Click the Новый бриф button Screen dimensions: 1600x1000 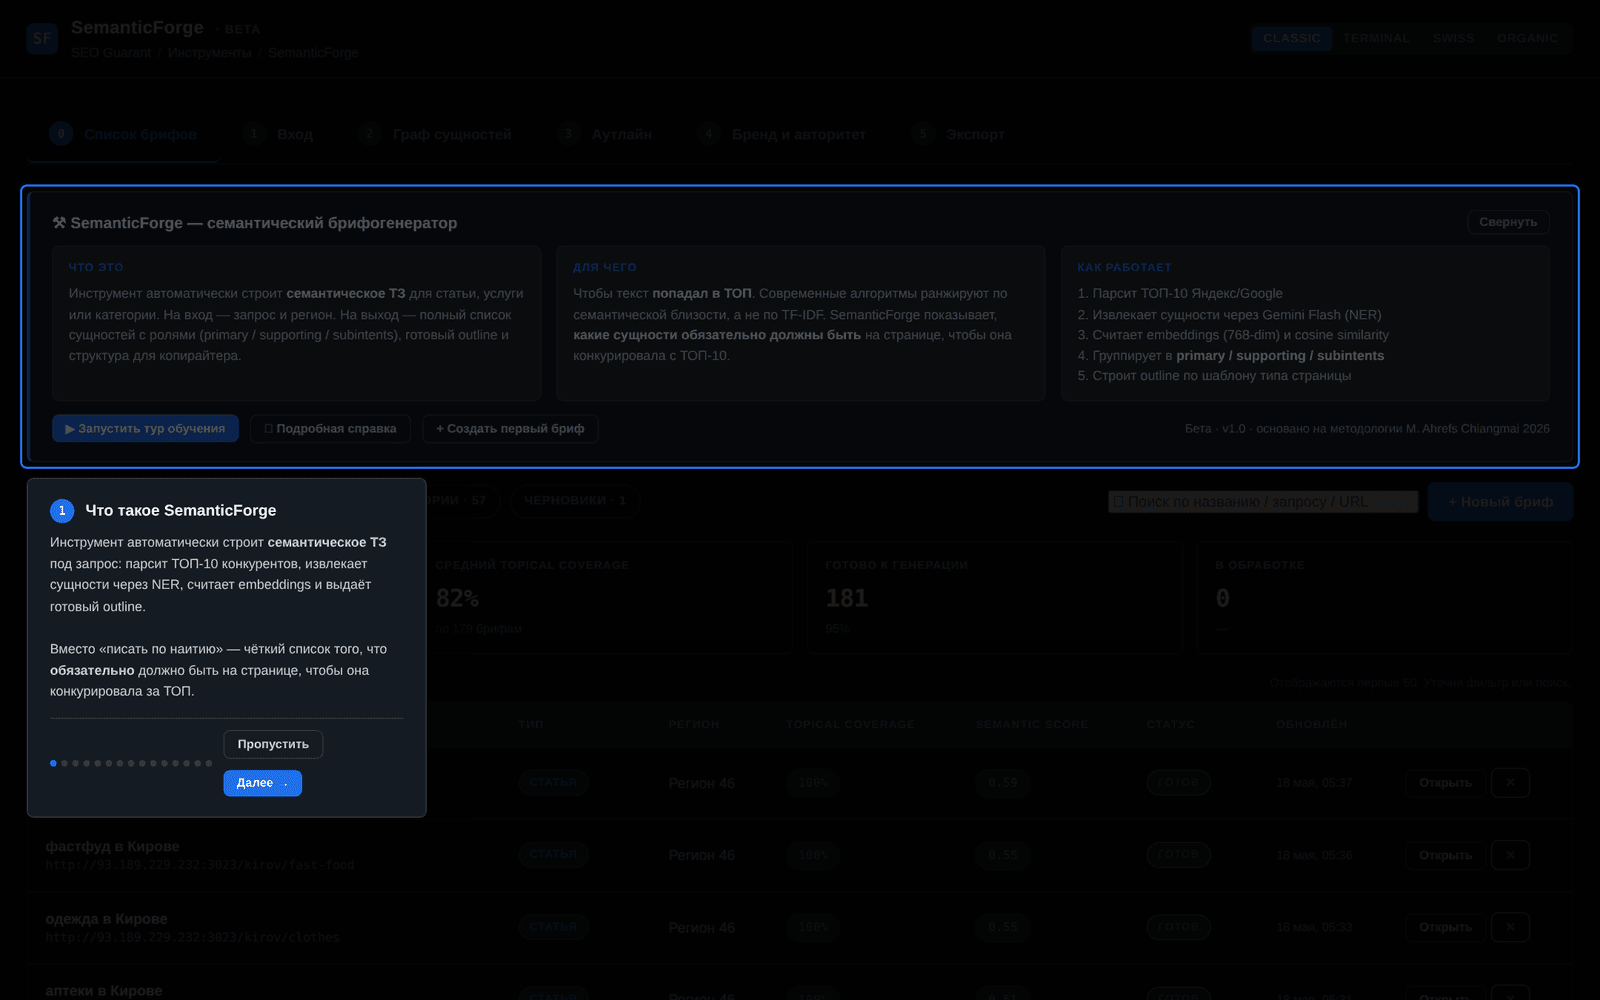click(1500, 501)
